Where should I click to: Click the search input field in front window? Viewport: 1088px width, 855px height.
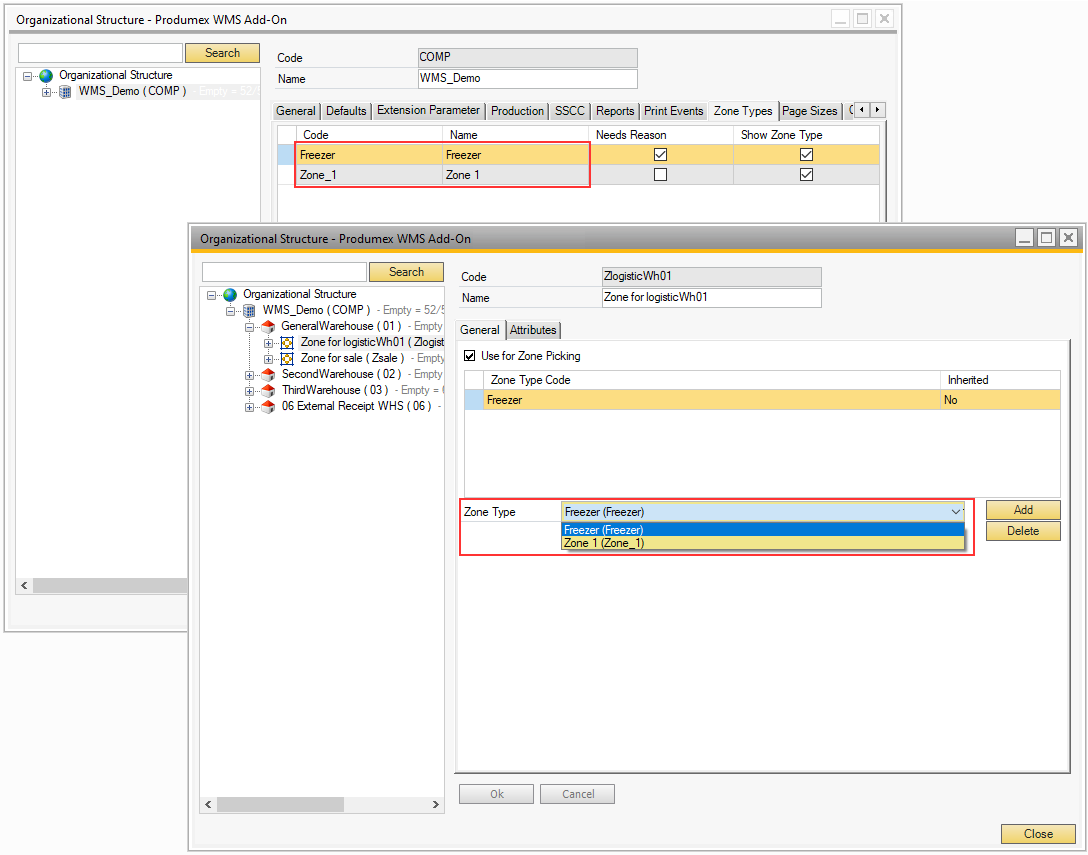click(x=284, y=272)
